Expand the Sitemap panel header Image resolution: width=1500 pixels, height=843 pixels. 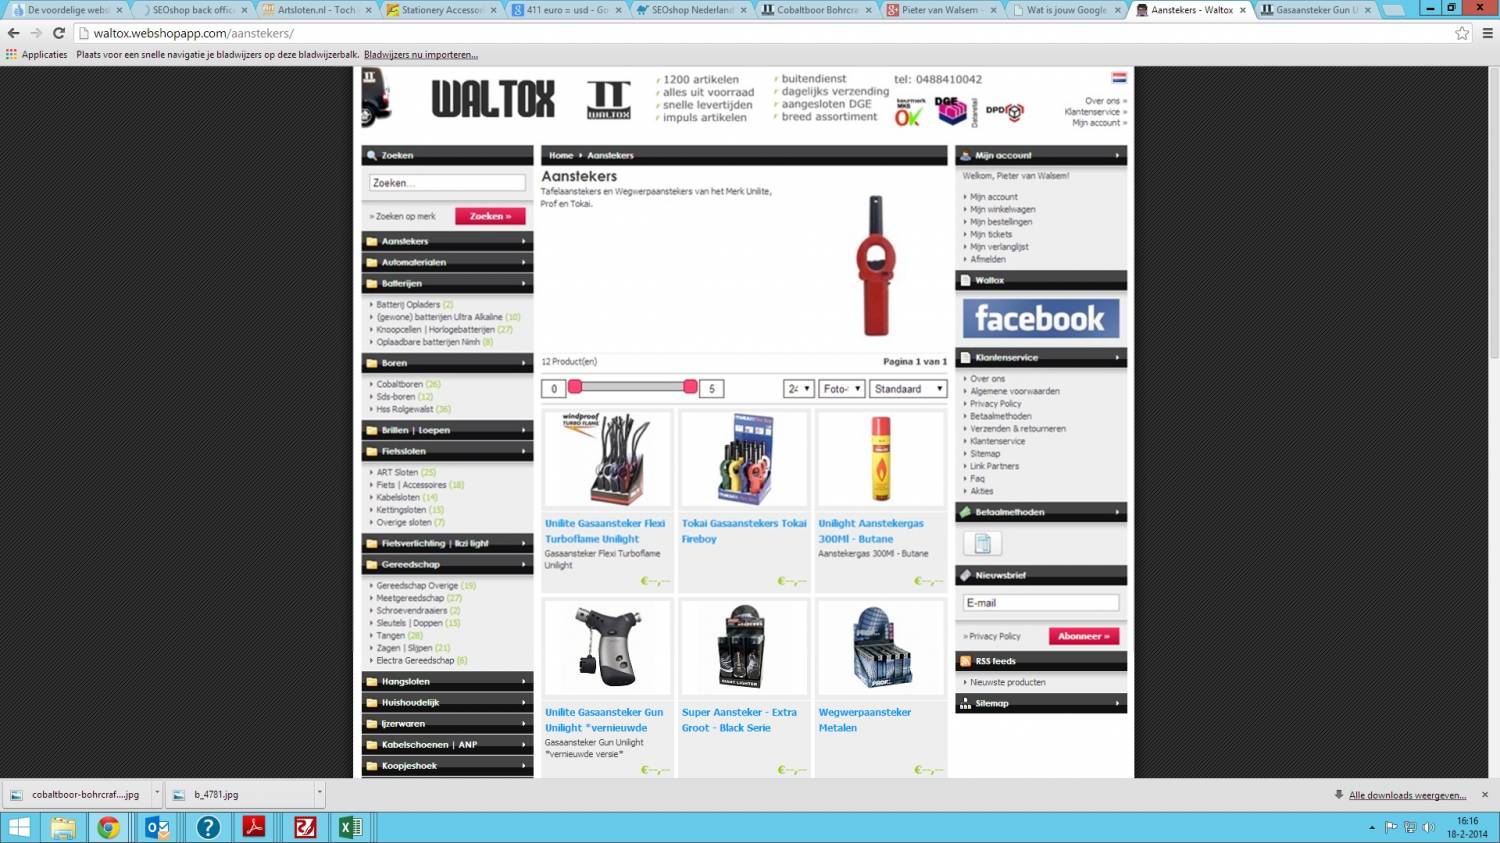click(x=1040, y=703)
